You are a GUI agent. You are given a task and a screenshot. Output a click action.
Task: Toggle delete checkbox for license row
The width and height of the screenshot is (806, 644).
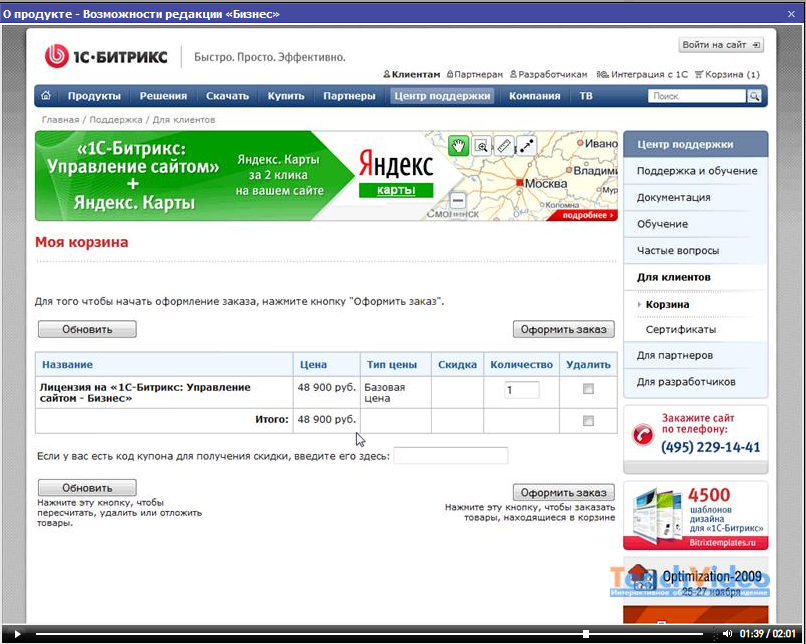click(x=588, y=389)
